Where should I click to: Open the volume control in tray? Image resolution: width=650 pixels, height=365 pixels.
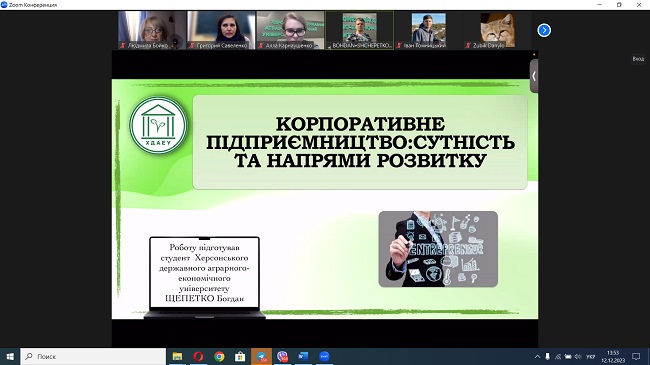(x=578, y=356)
